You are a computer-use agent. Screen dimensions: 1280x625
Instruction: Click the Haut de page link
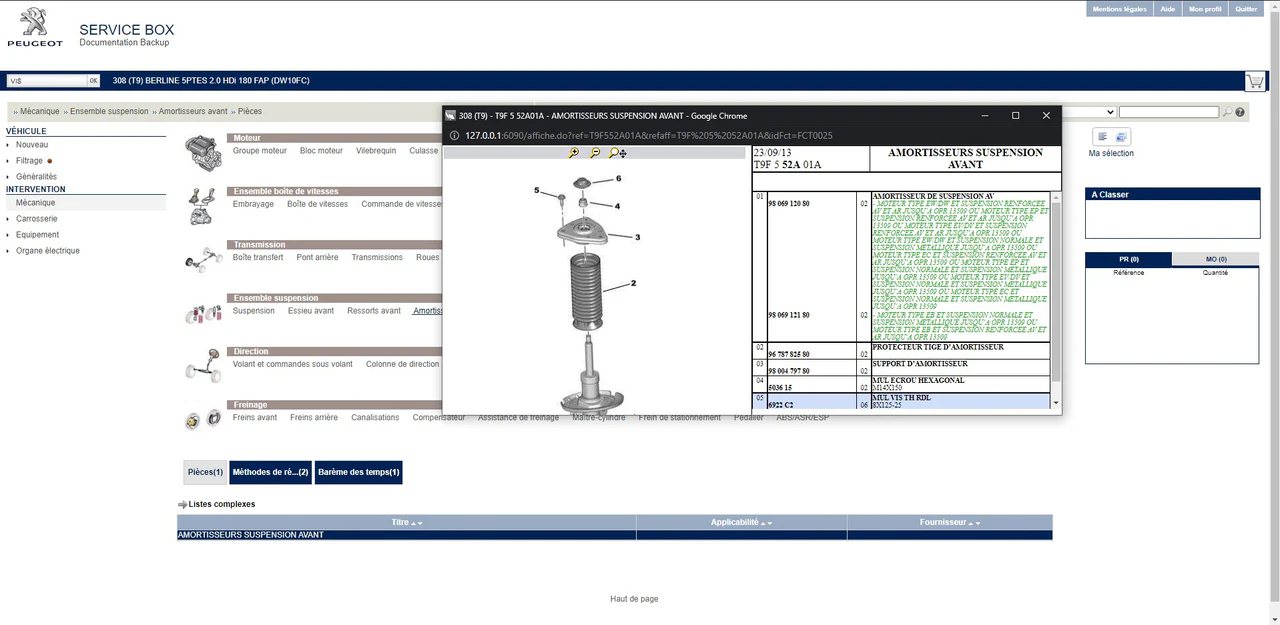pyautogui.click(x=634, y=598)
